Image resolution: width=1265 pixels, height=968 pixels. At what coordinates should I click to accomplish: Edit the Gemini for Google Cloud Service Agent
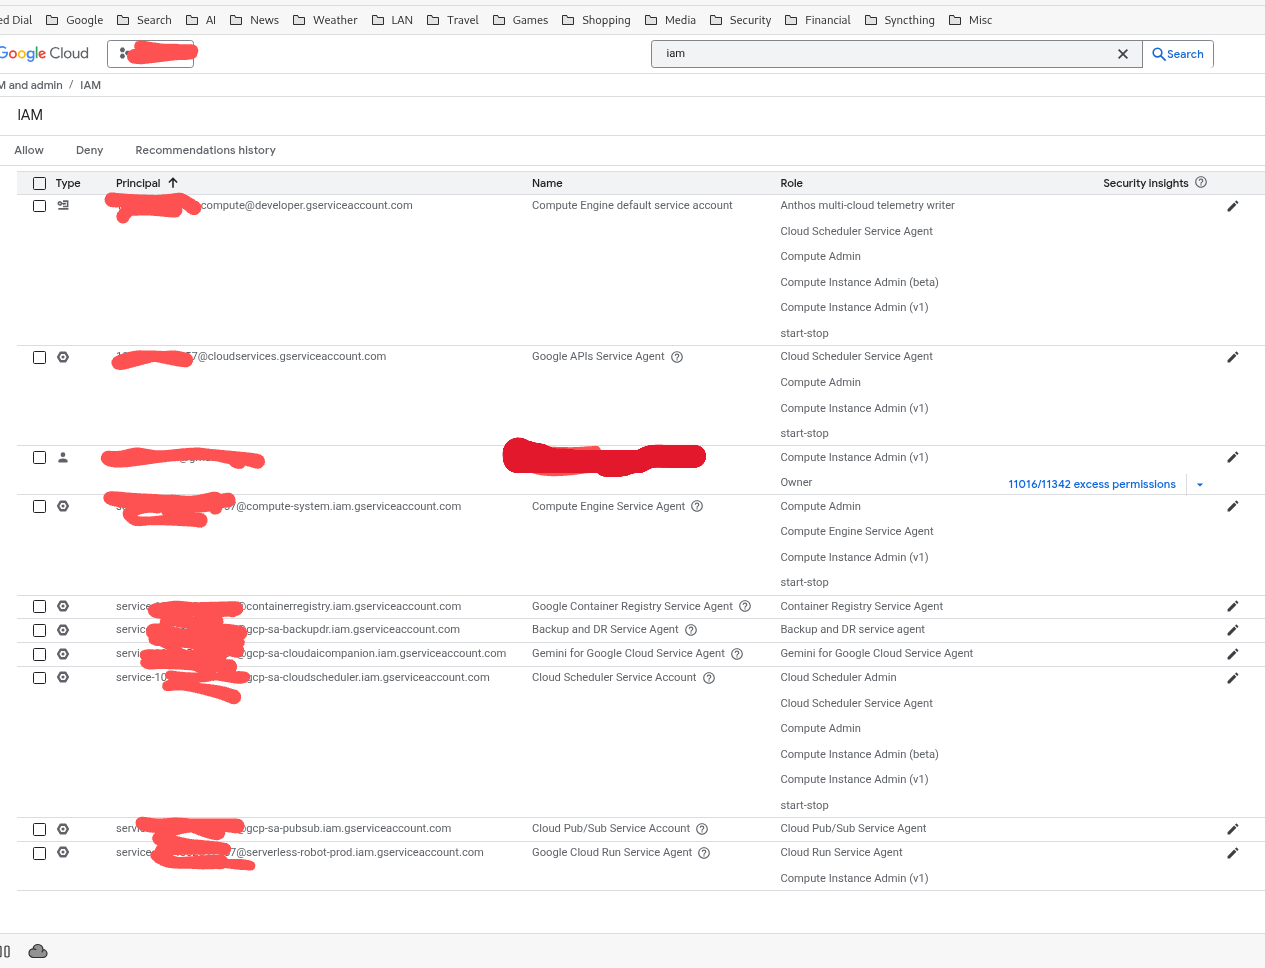tap(1232, 654)
